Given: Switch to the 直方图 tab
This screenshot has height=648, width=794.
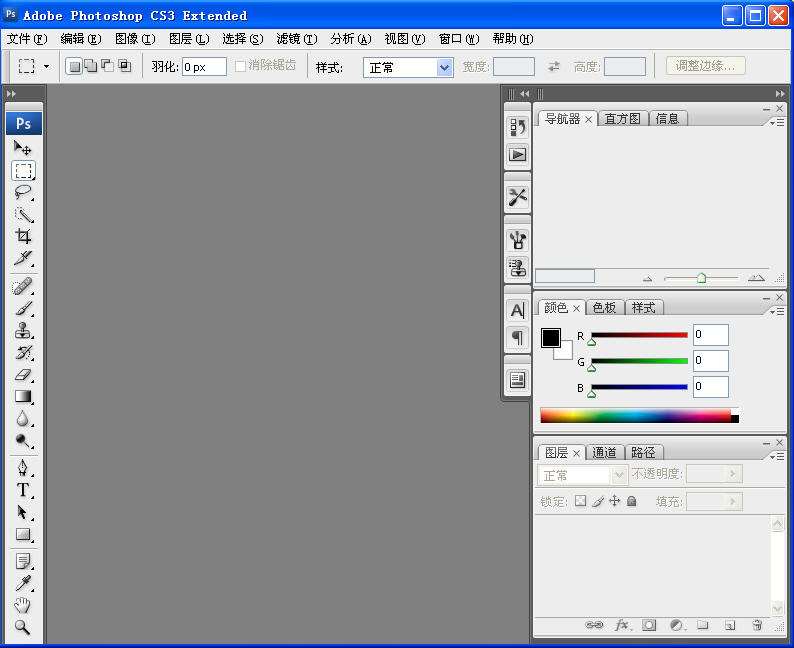Looking at the screenshot, I should click(x=623, y=119).
